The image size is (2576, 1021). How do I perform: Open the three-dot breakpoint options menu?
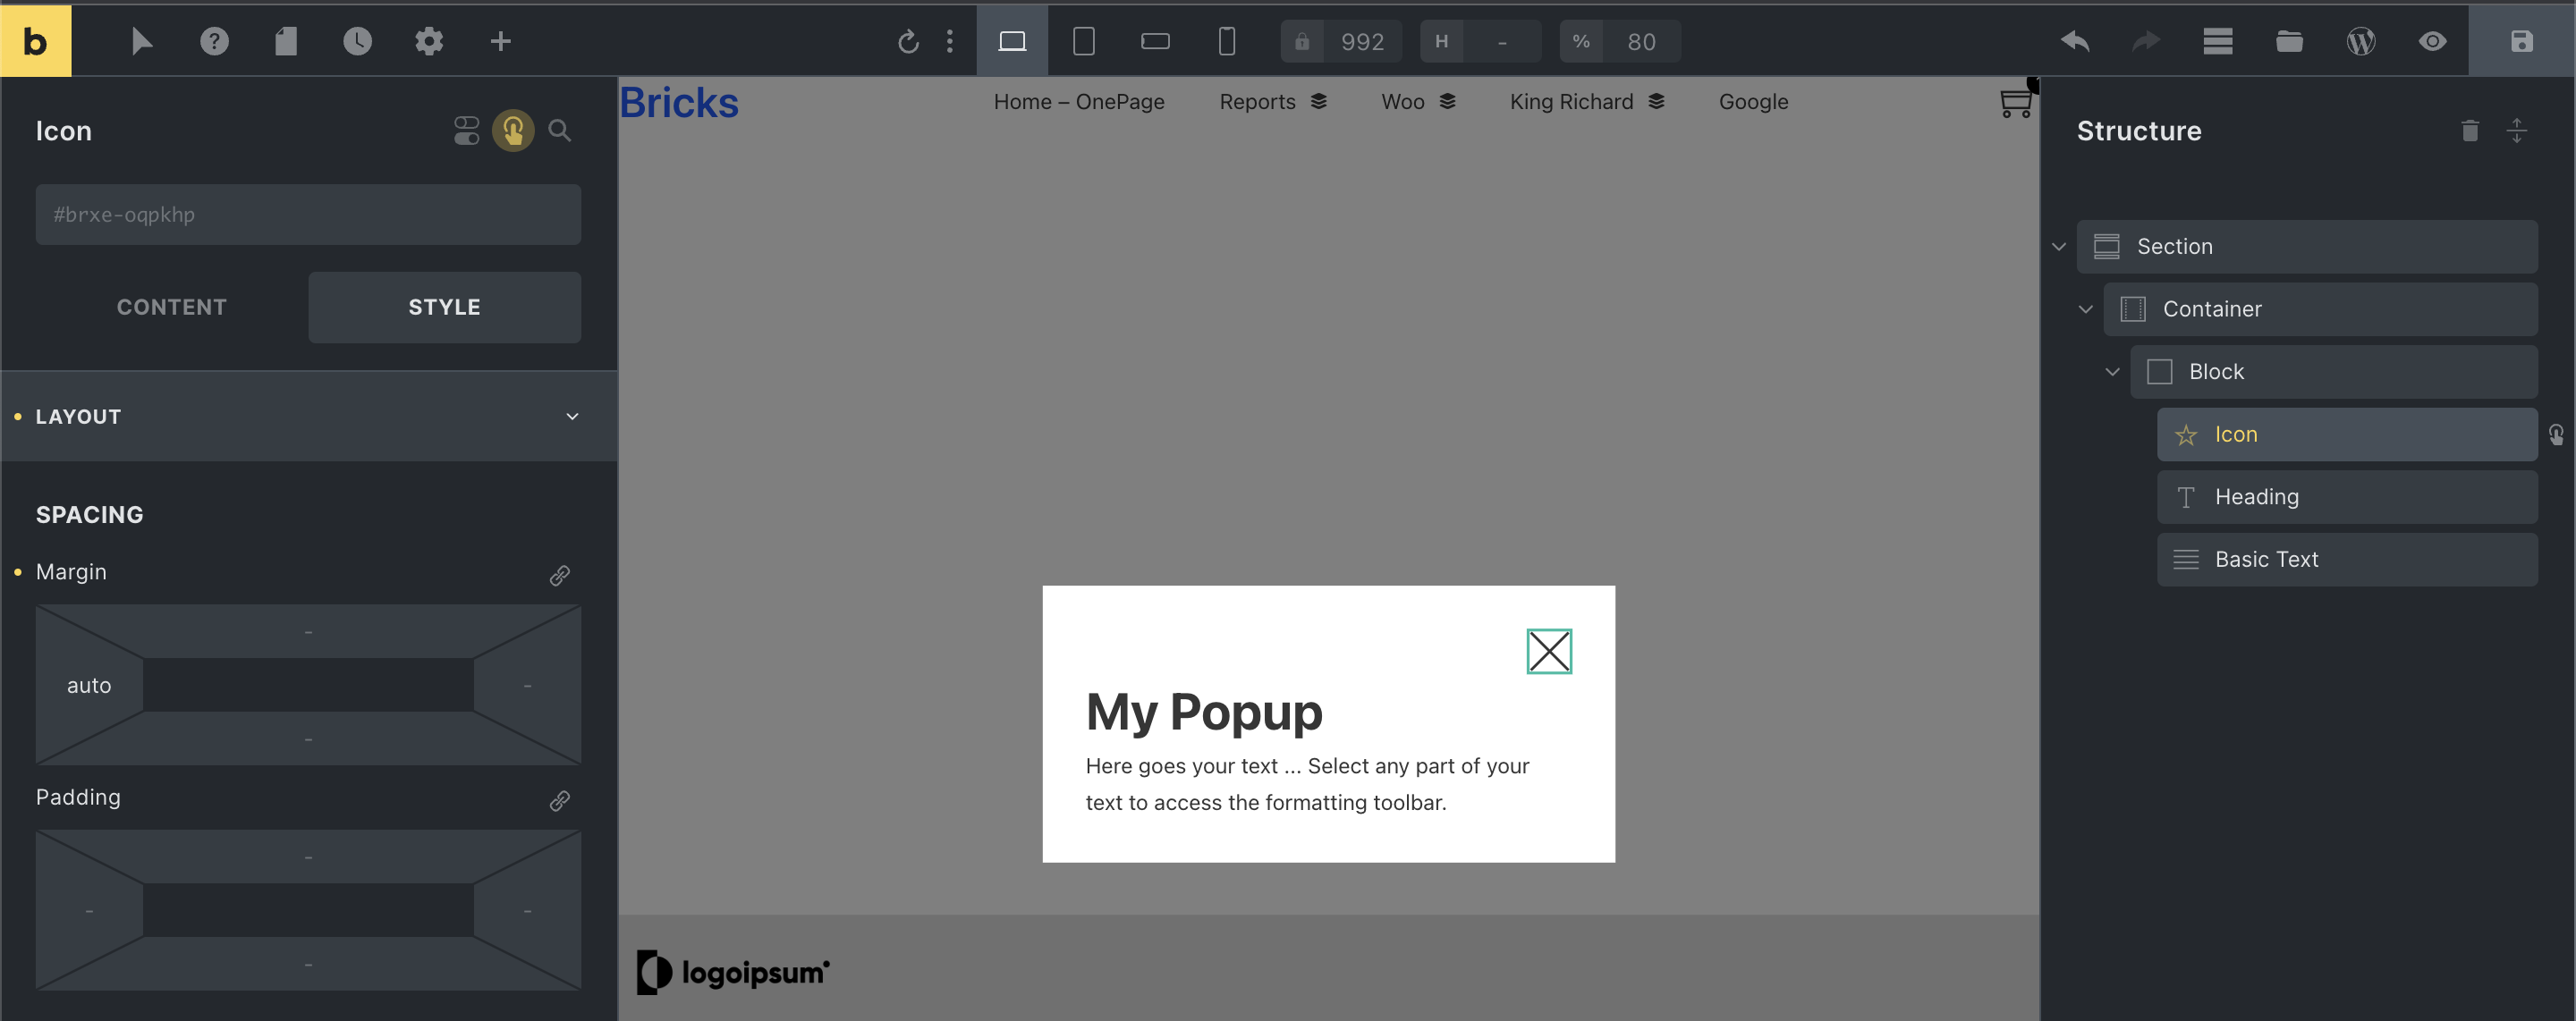click(950, 41)
